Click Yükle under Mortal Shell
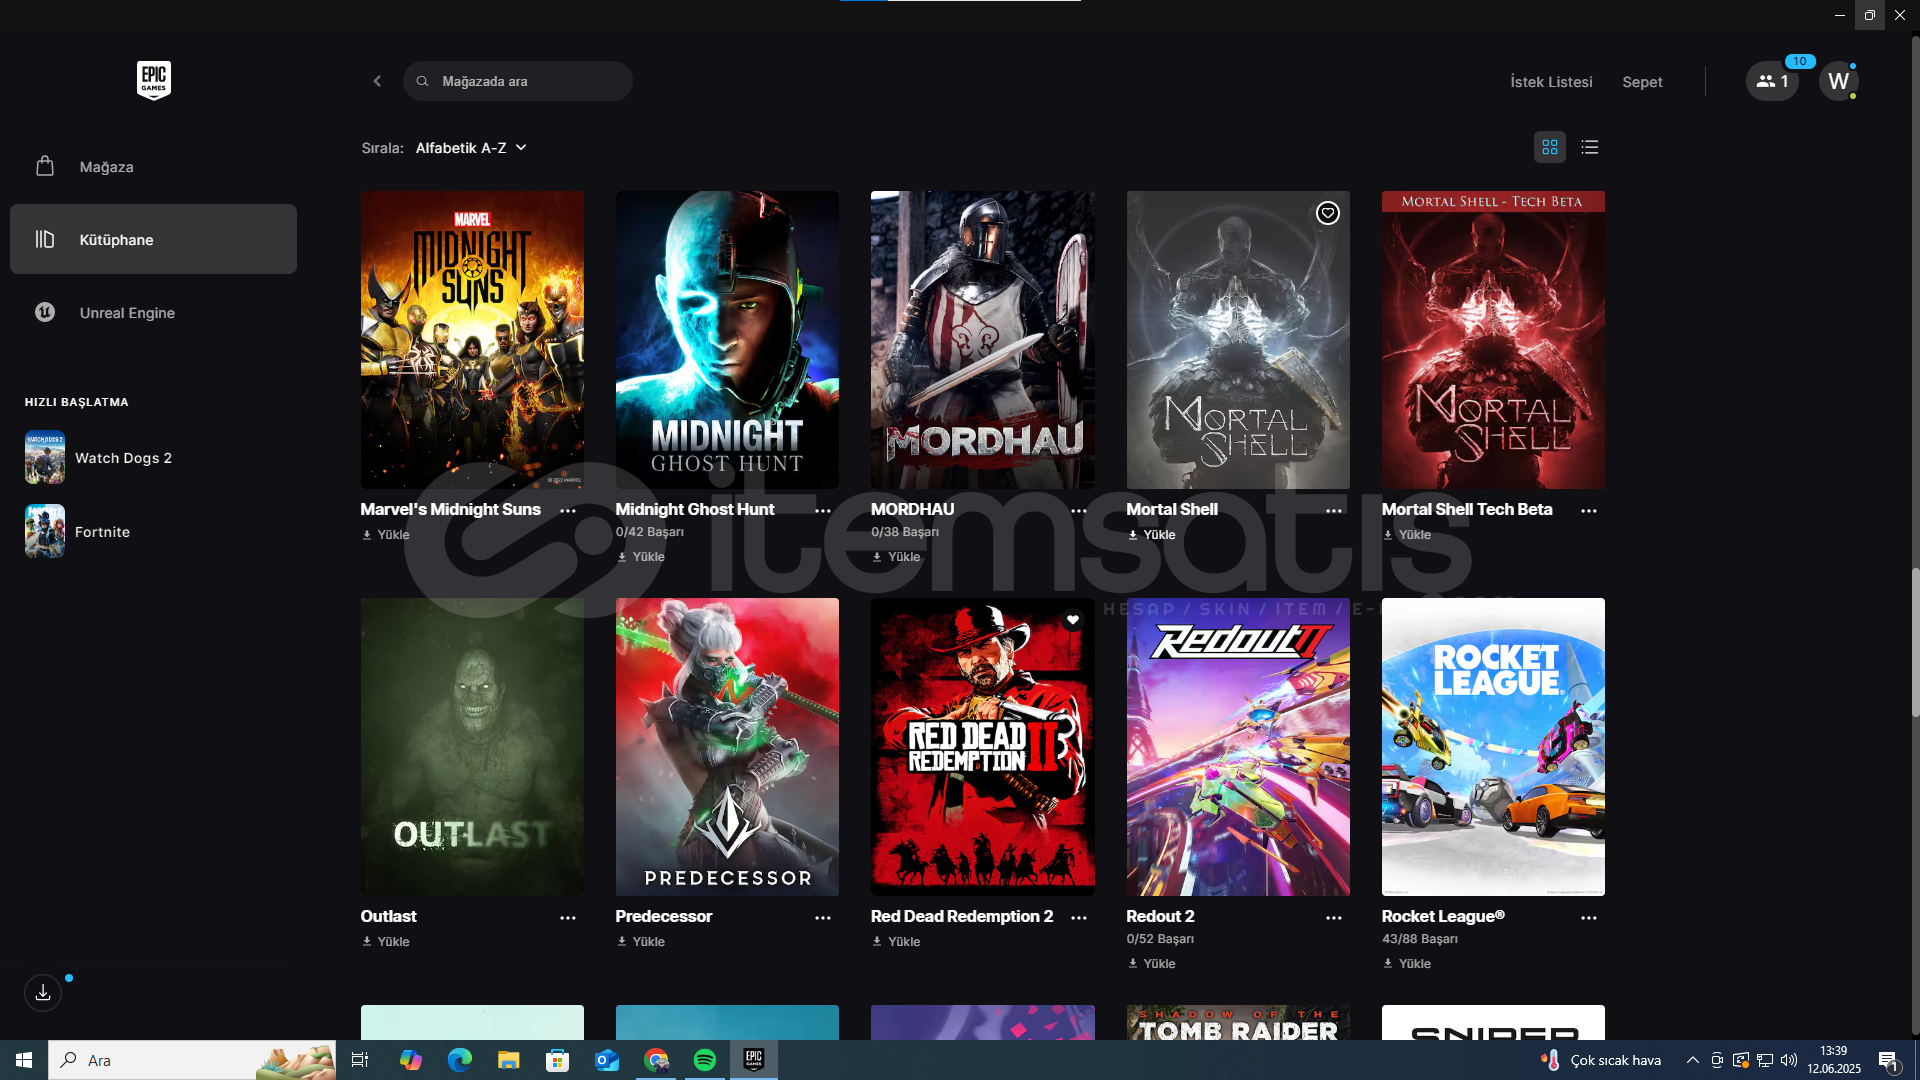1920x1080 pixels. tap(1152, 535)
